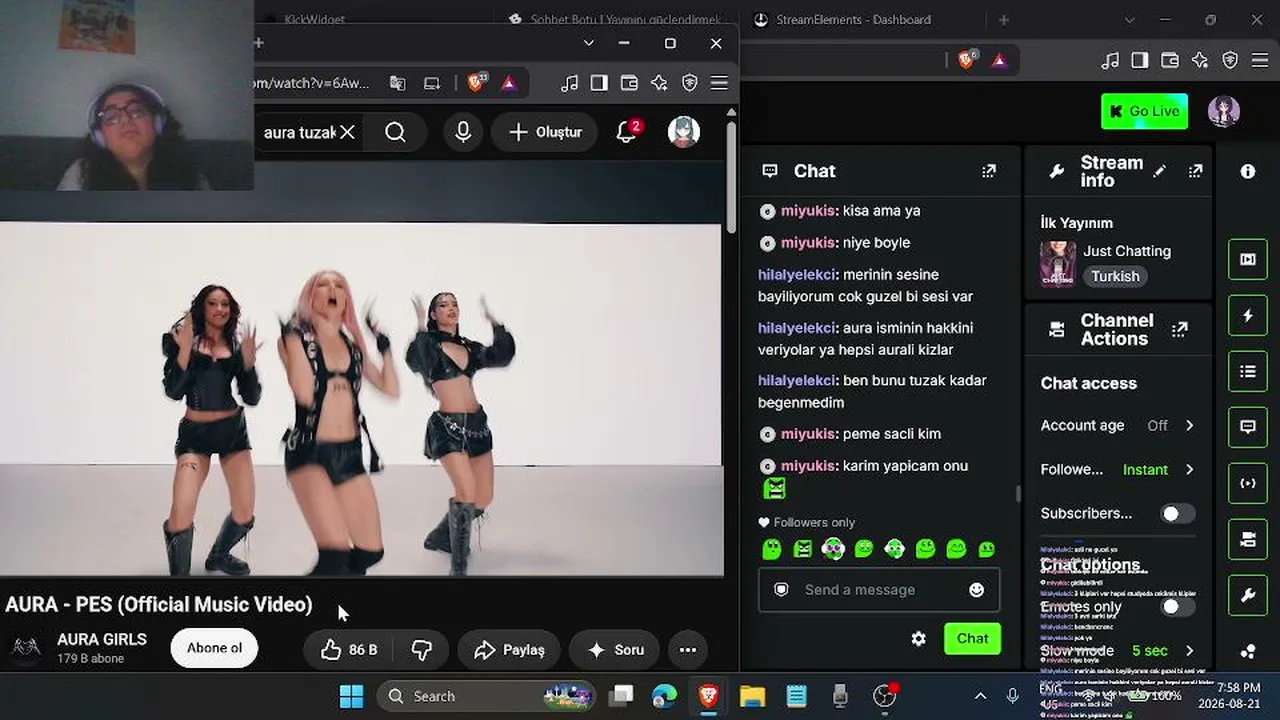Pop out the Channel Actions panel

1180,329
